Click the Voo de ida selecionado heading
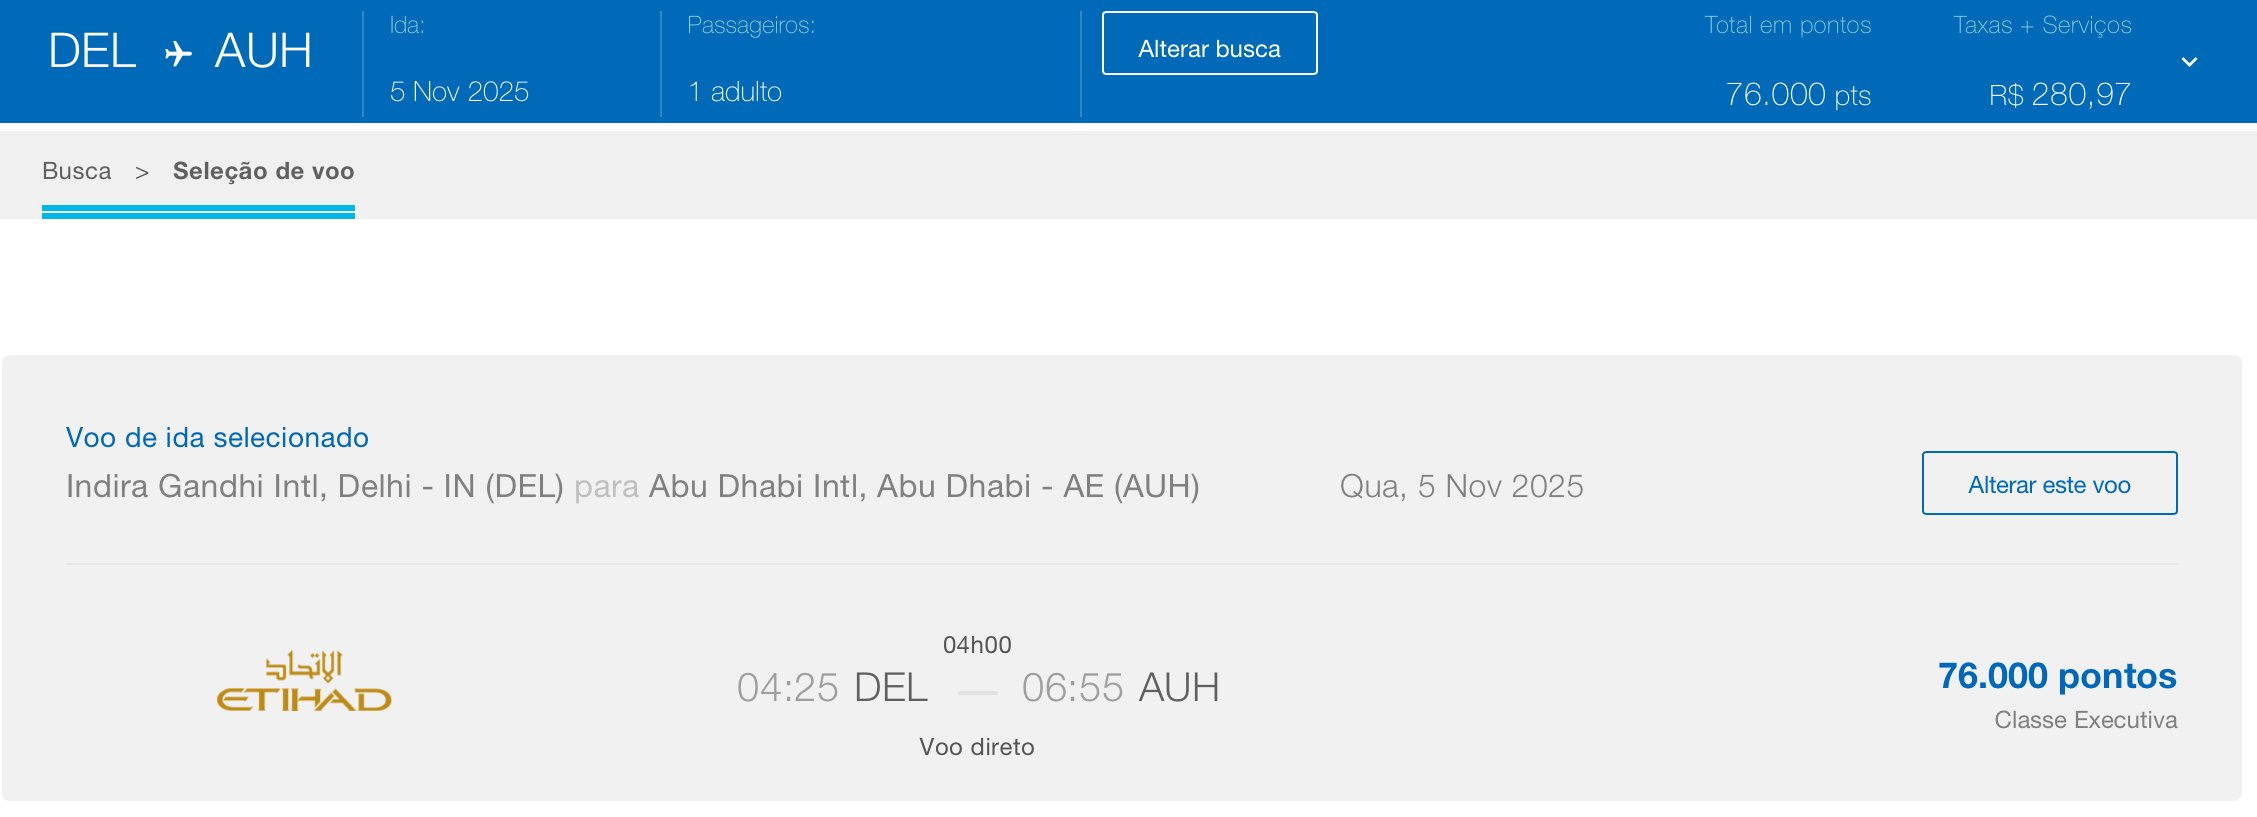2257x817 pixels. pyautogui.click(x=217, y=437)
